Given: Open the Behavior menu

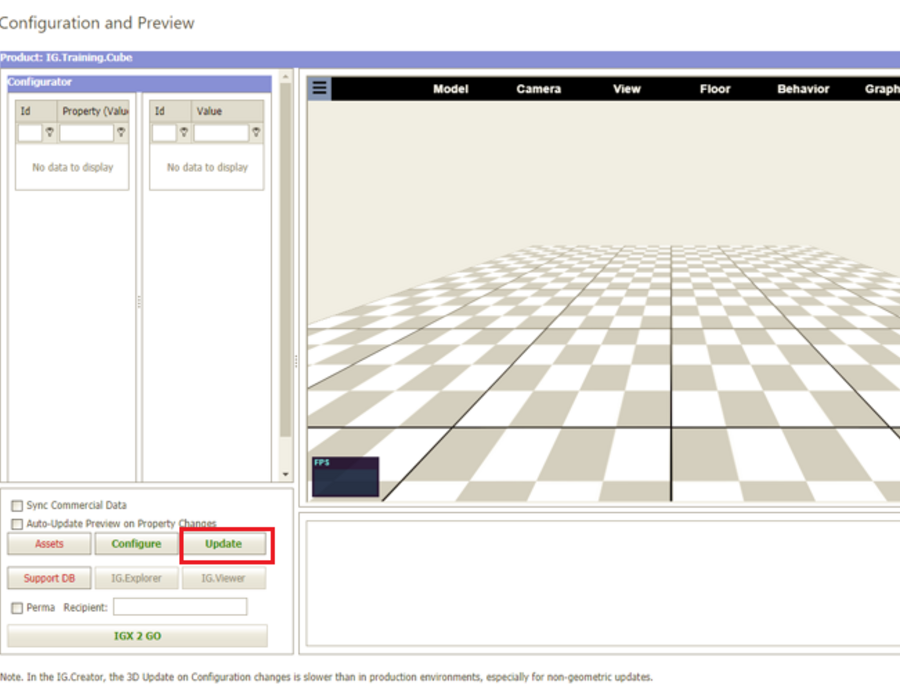Looking at the screenshot, I should pyautogui.click(x=803, y=89).
